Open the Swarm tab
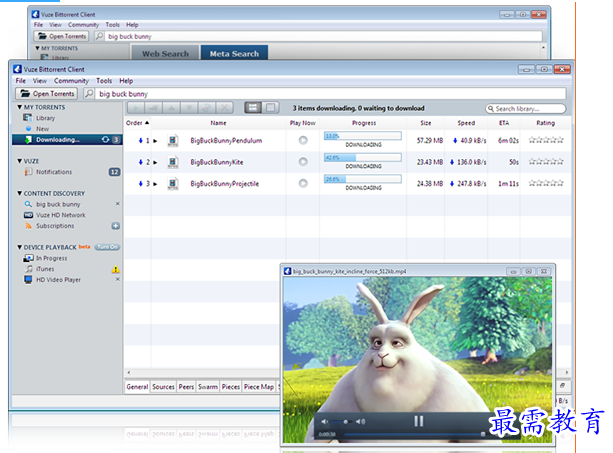 click(x=208, y=387)
